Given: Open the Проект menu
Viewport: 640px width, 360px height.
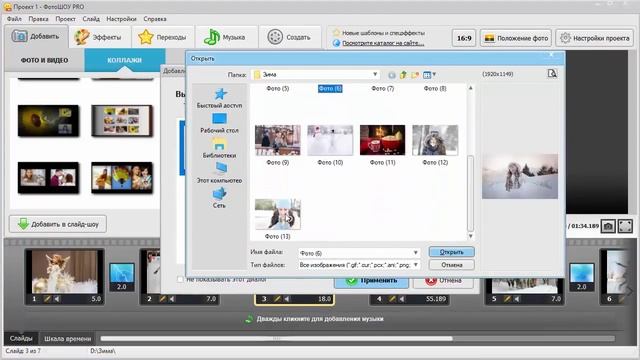Looking at the screenshot, I should coord(65,19).
